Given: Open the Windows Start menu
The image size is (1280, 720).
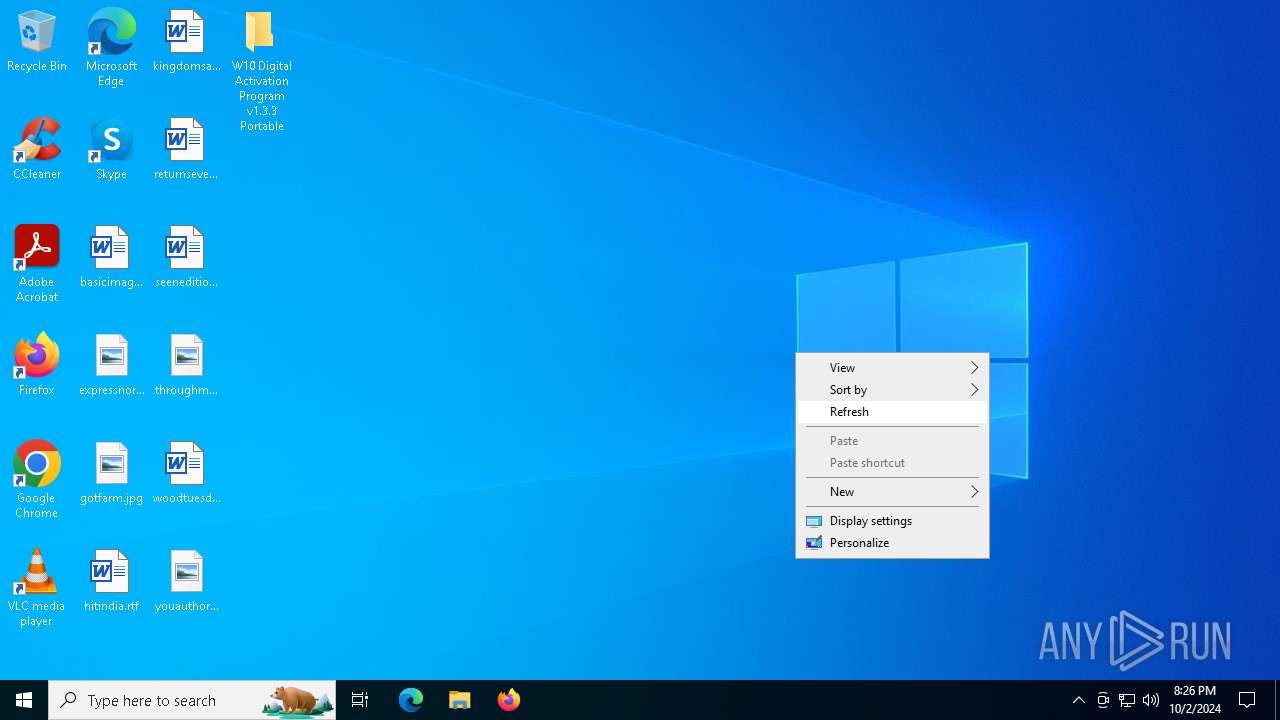Looking at the screenshot, I should [24, 700].
